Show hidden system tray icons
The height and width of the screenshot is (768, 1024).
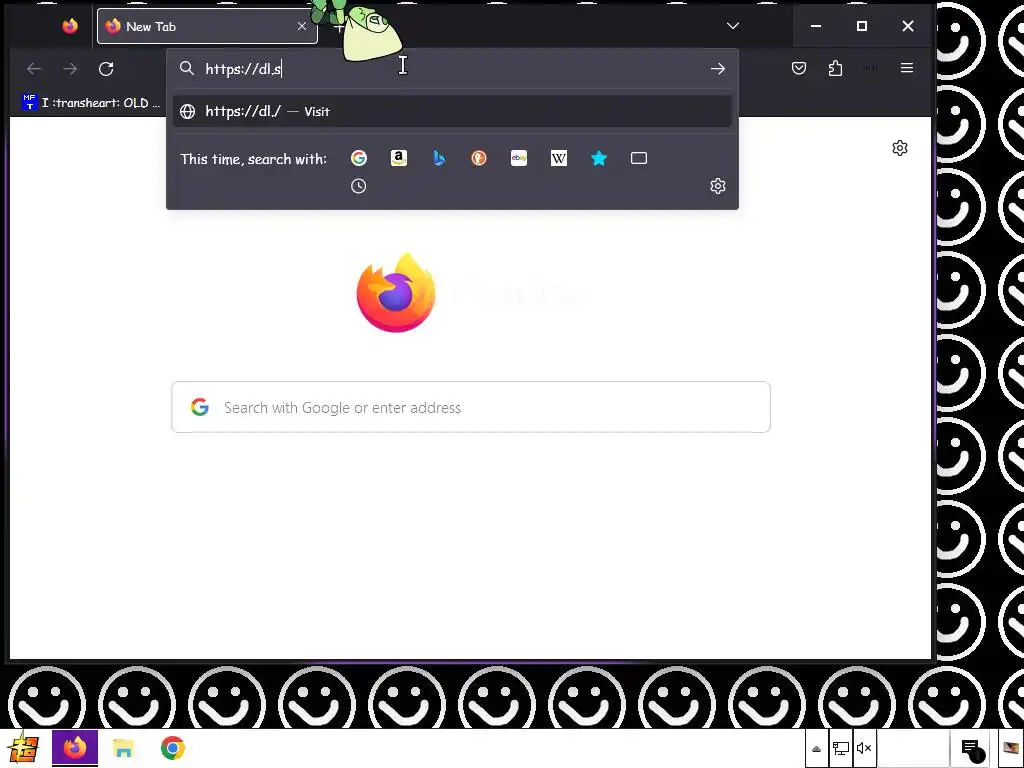pyautogui.click(x=816, y=748)
